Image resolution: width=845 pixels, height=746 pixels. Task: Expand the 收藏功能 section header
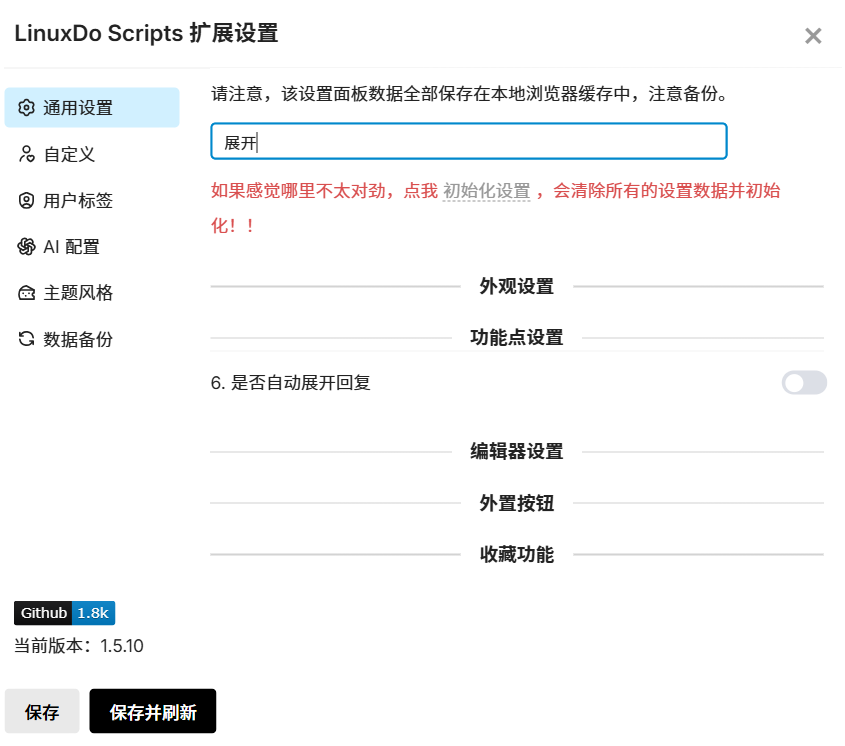pos(516,554)
